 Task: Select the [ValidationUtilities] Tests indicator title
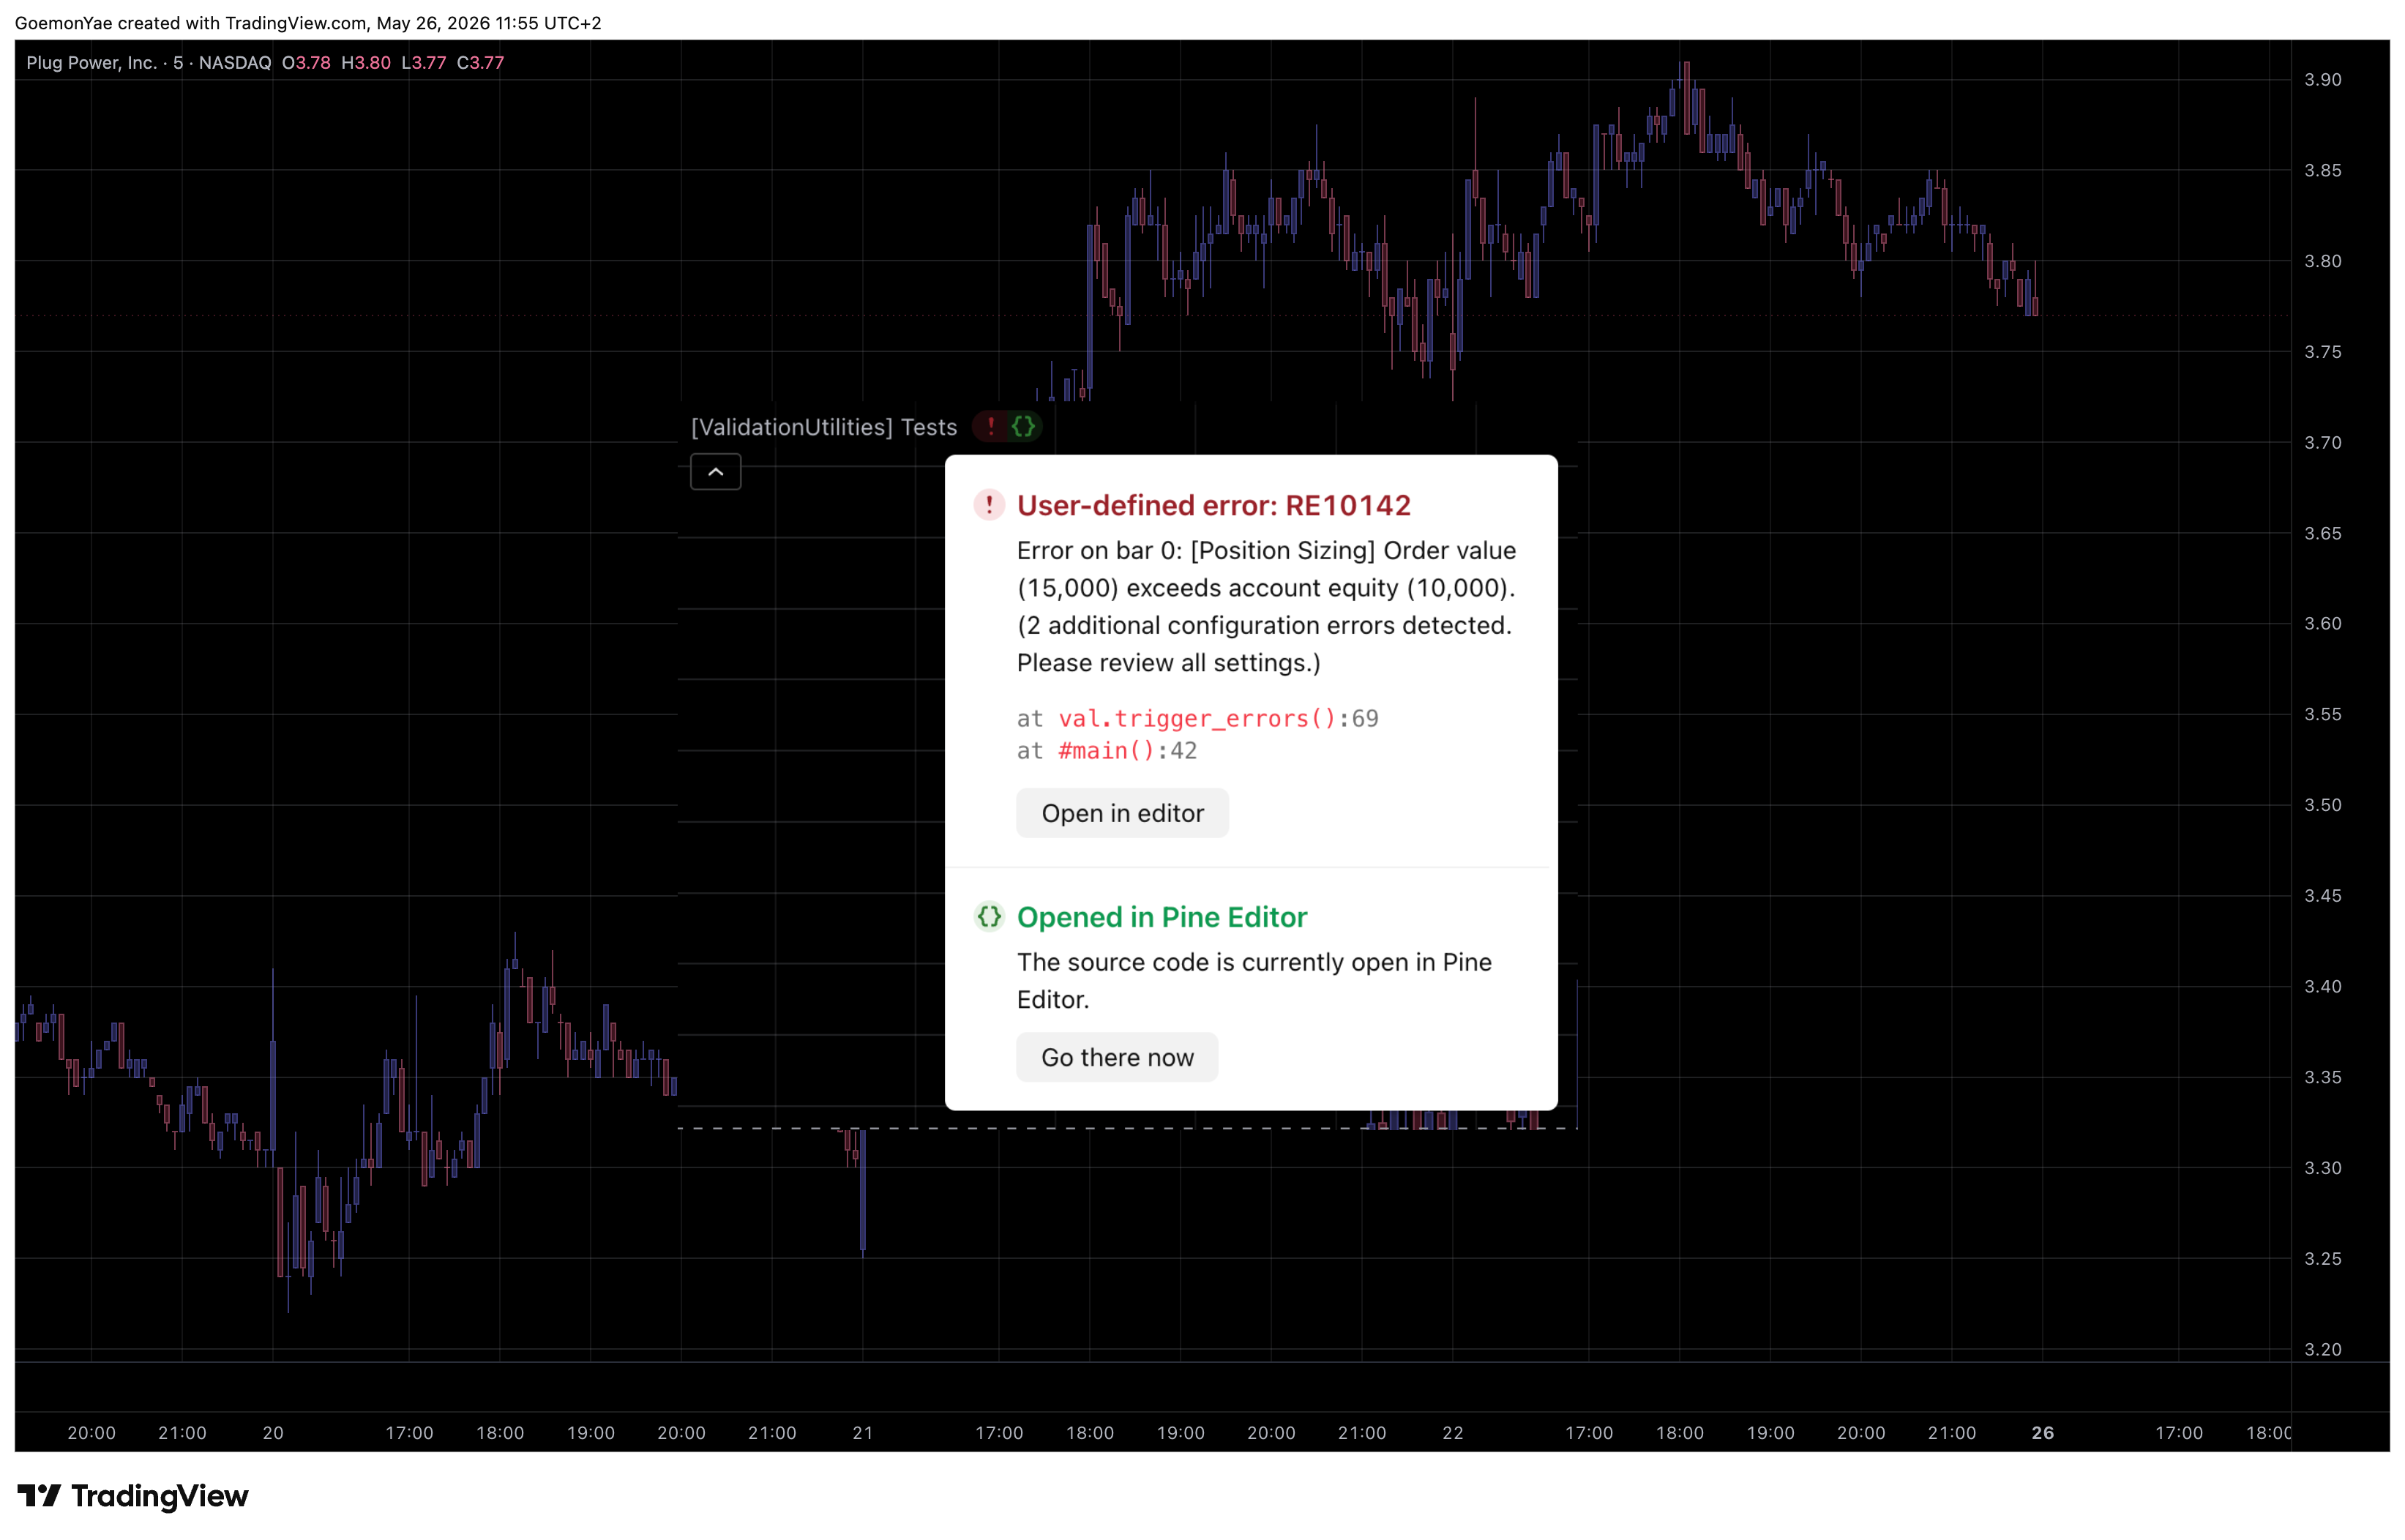[824, 427]
